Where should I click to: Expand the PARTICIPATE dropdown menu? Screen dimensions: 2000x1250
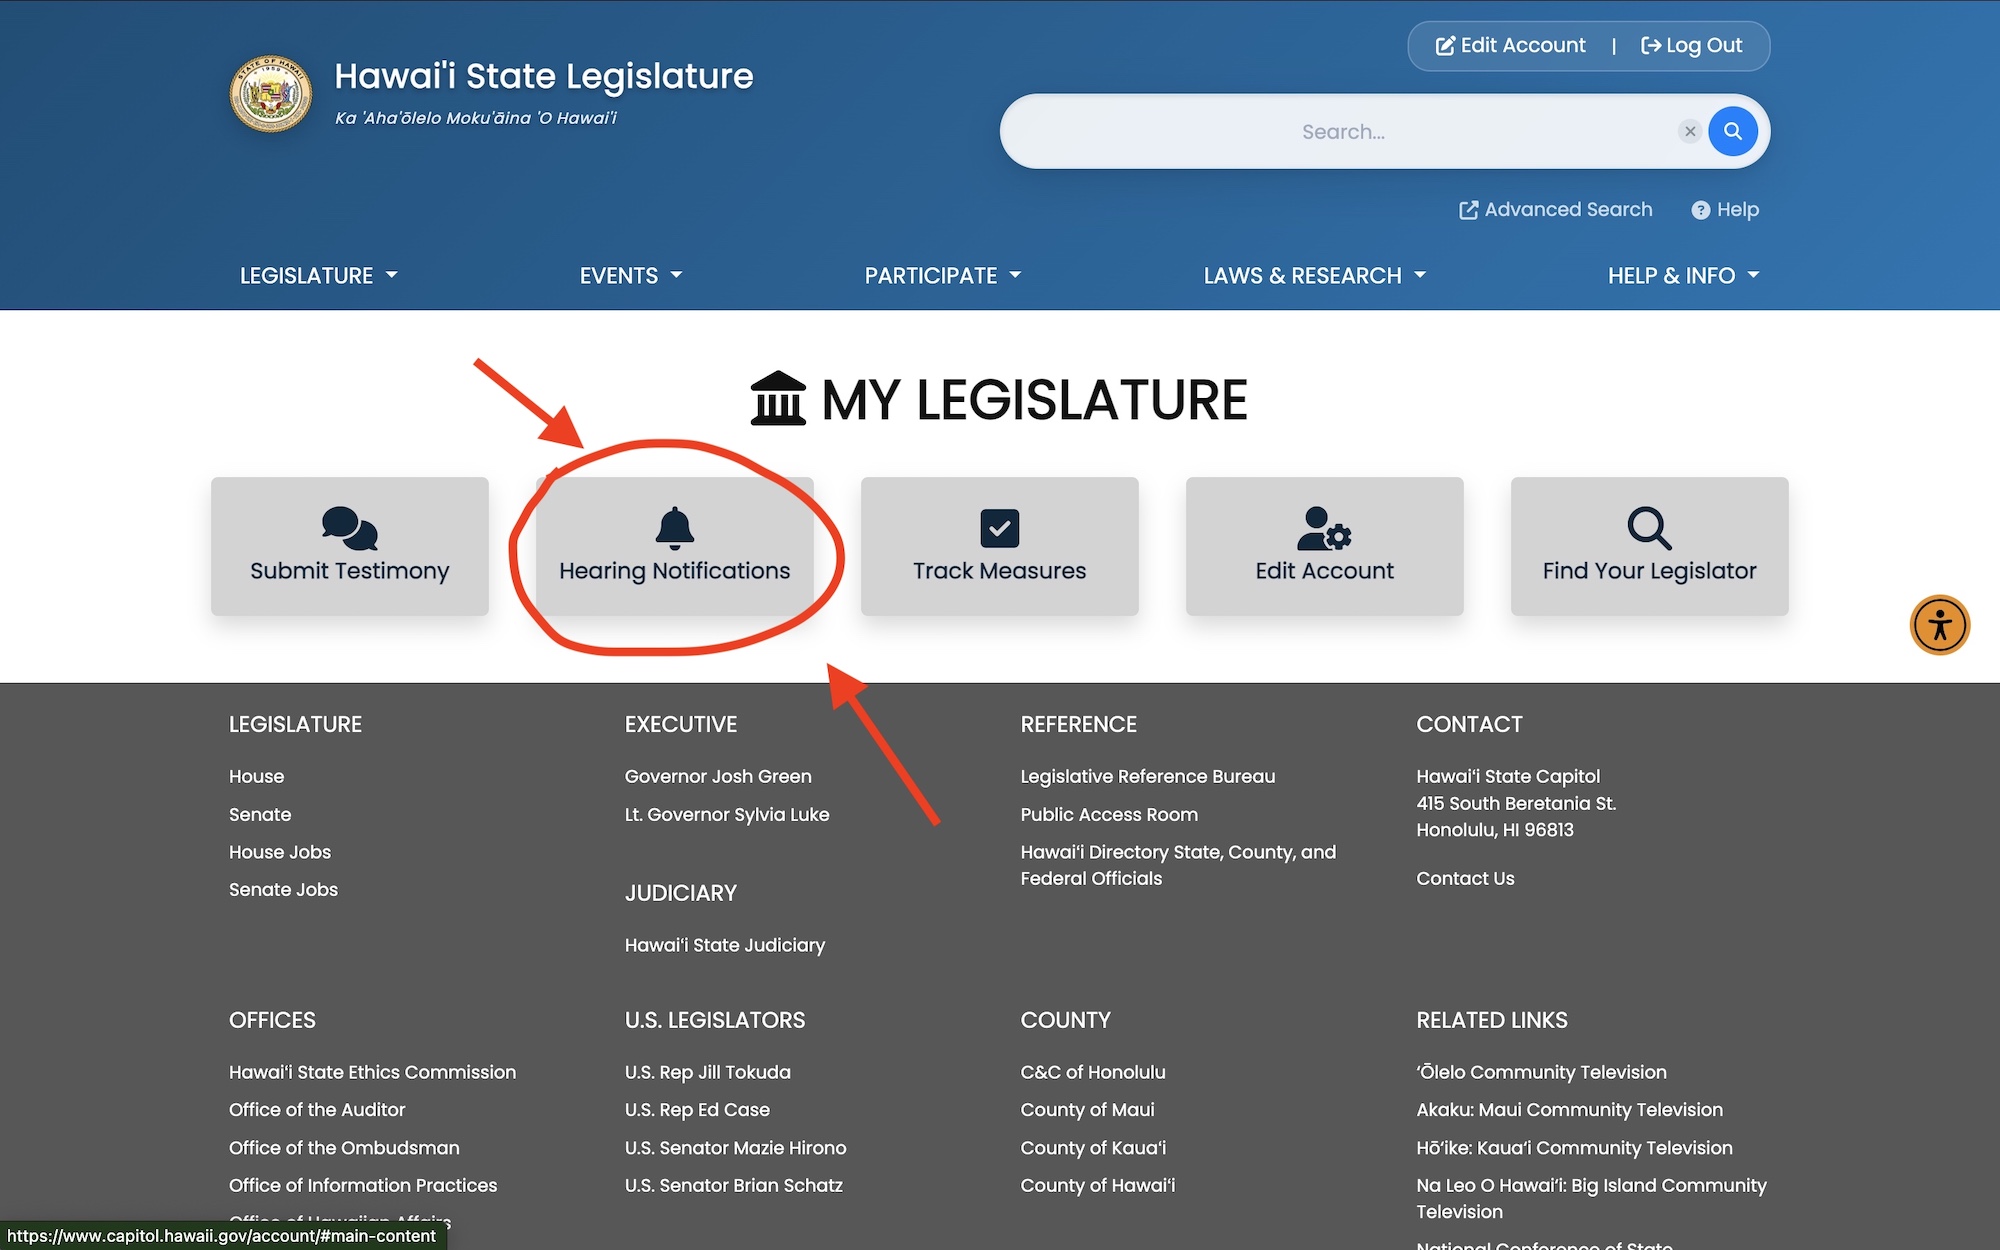(942, 276)
